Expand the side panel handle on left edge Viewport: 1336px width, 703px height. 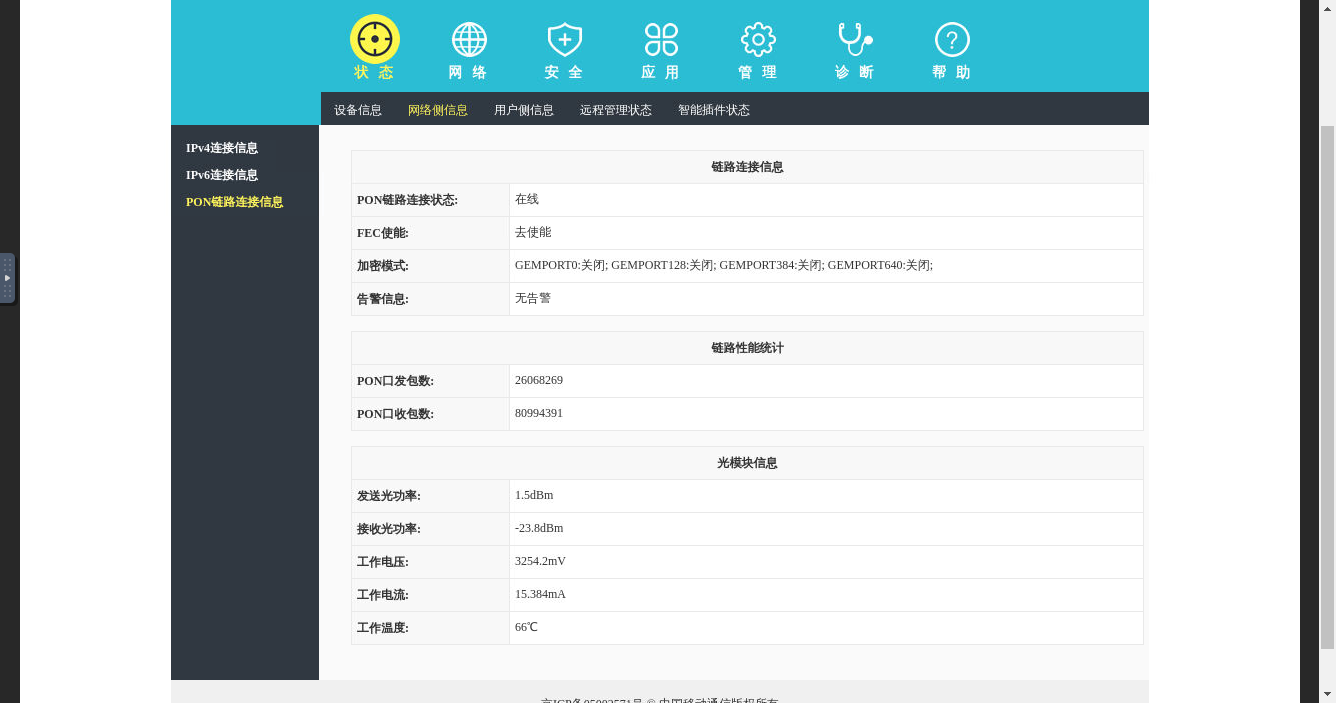pyautogui.click(x=7, y=278)
